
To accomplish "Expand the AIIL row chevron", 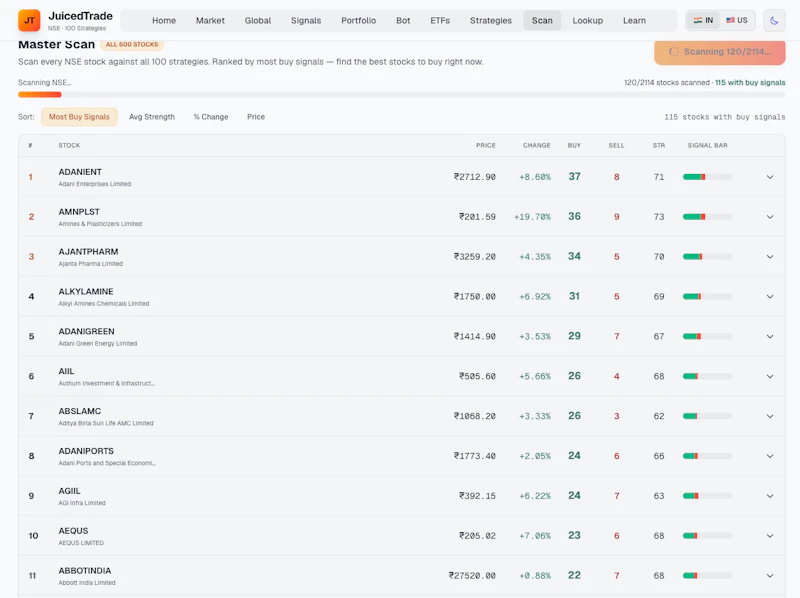I will pos(770,377).
